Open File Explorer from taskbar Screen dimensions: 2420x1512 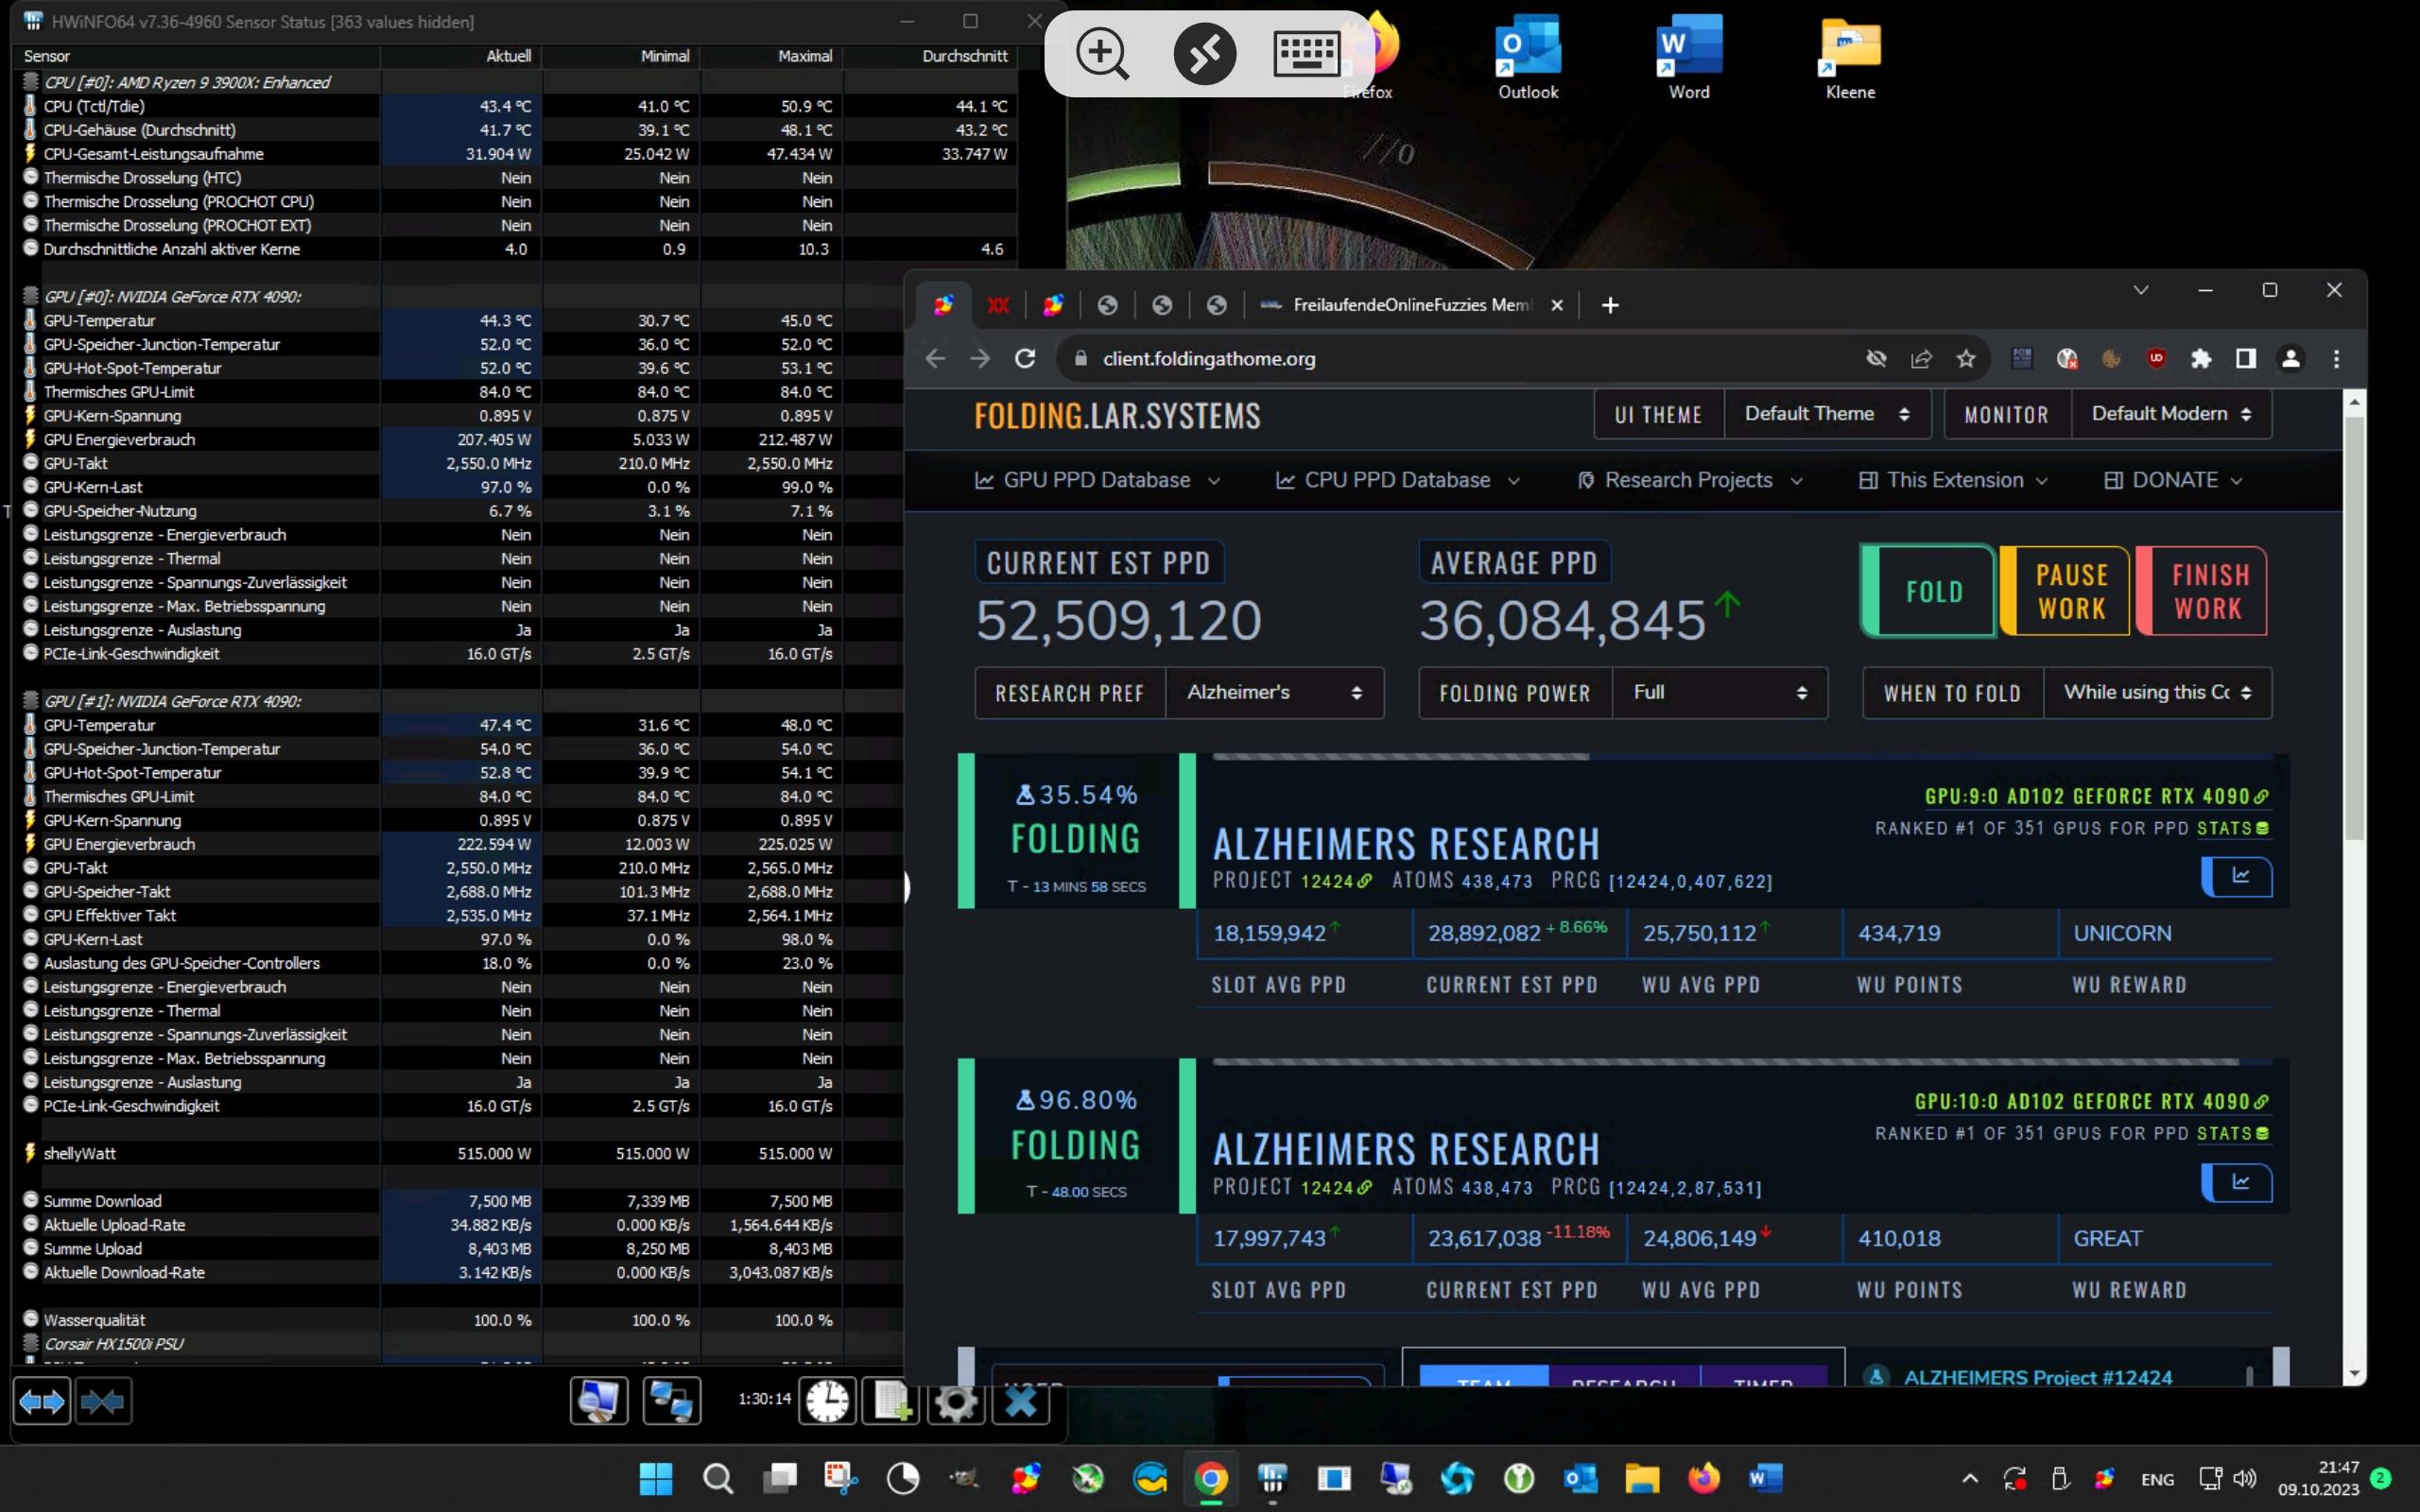coord(1642,1478)
